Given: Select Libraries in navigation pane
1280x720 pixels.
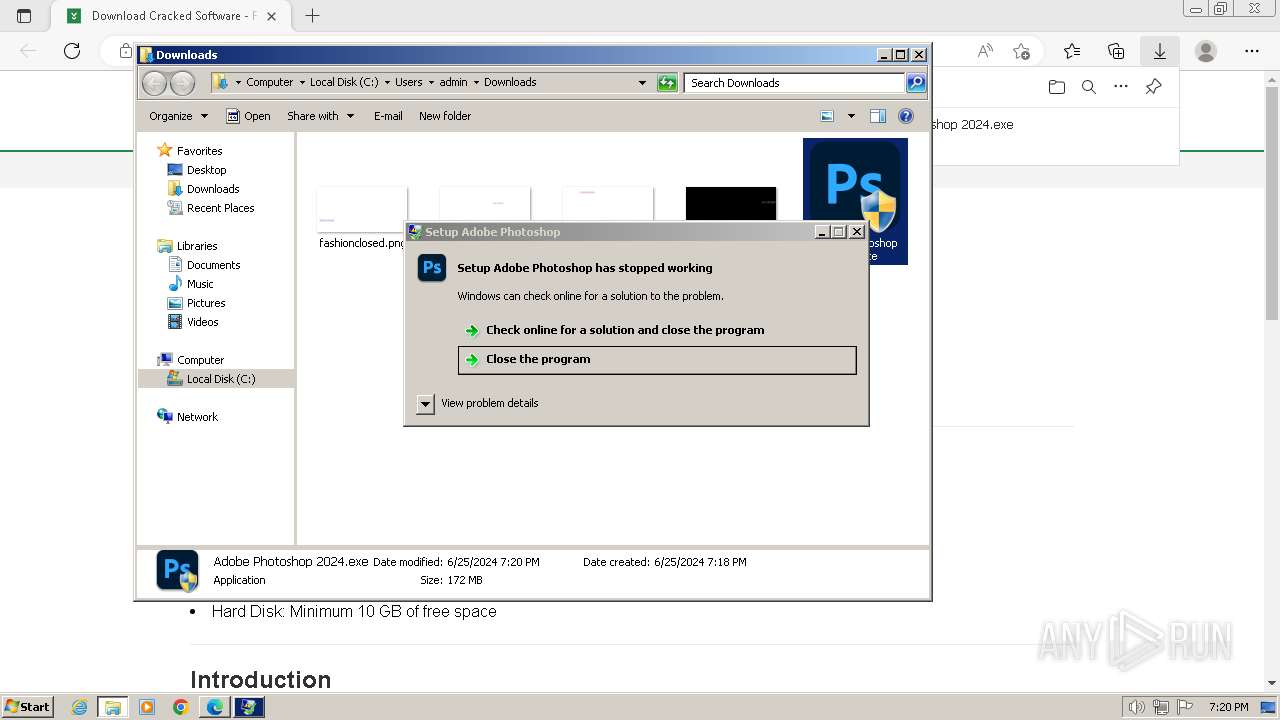Looking at the screenshot, I should pyautogui.click(x=197, y=246).
